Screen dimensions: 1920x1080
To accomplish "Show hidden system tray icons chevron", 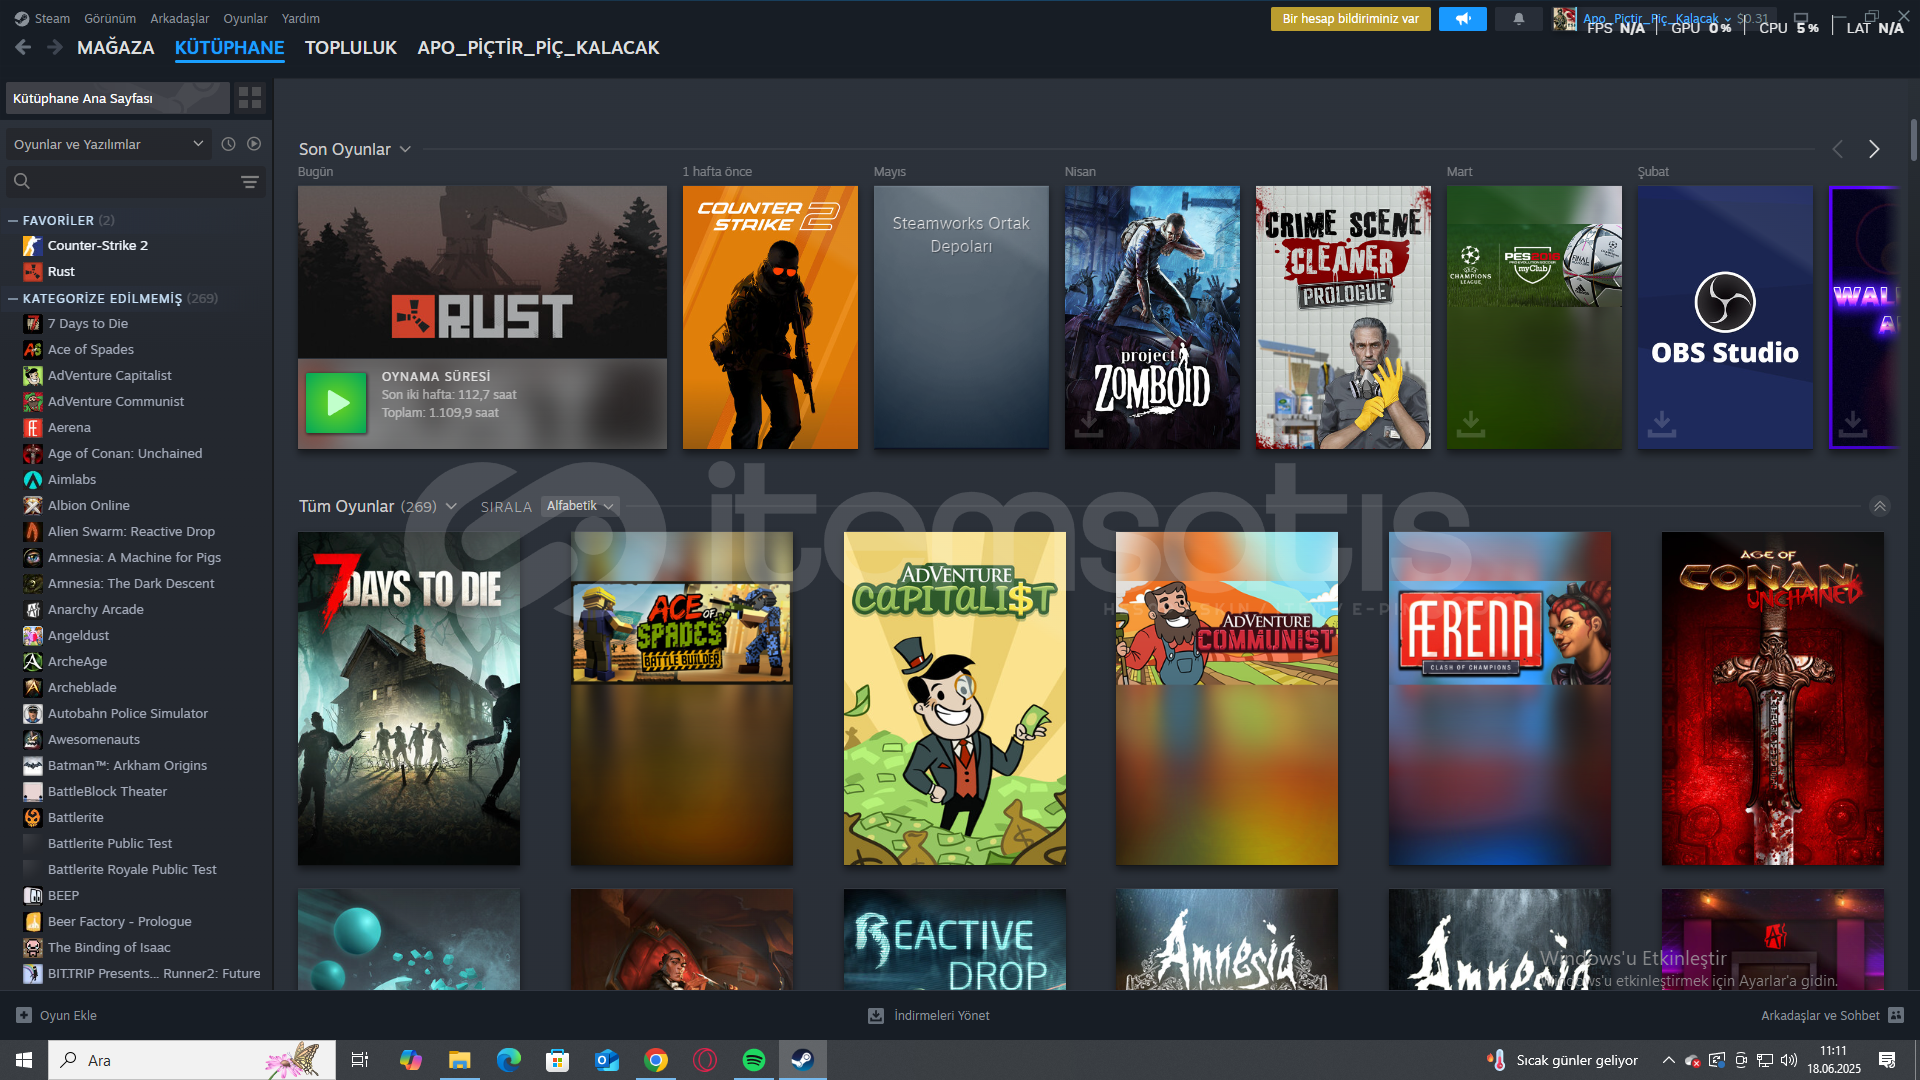I will 1668,1060.
